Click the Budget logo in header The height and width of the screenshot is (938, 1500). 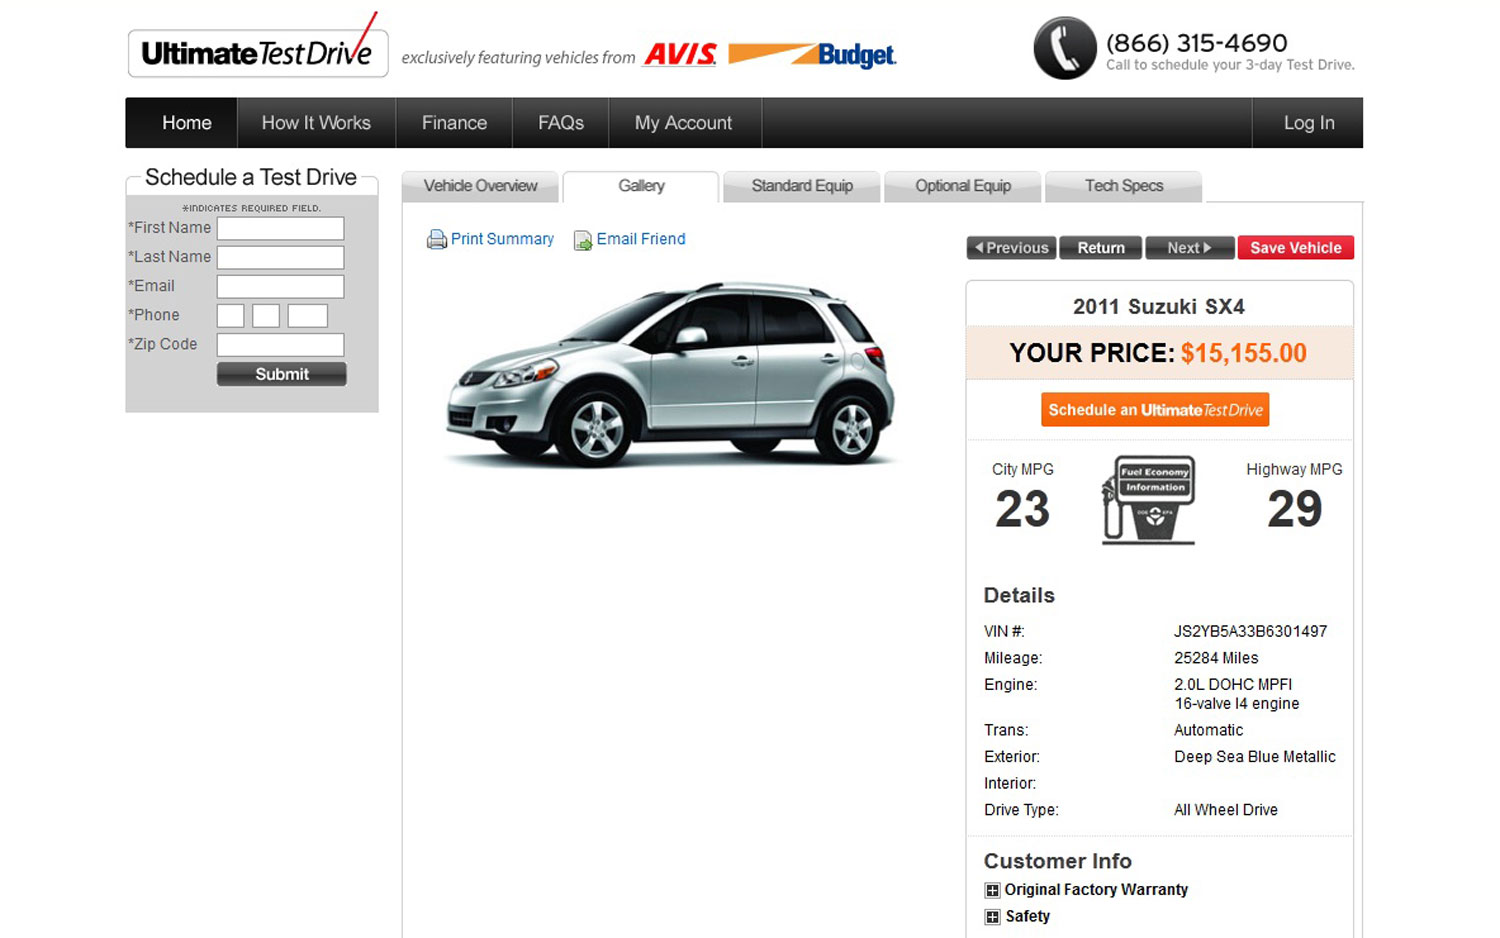(814, 55)
